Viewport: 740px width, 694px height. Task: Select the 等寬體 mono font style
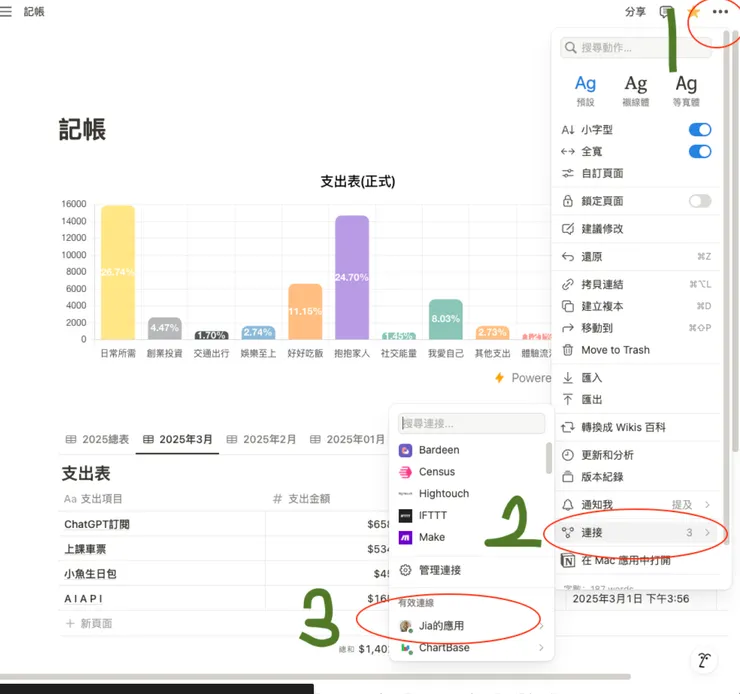[686, 90]
